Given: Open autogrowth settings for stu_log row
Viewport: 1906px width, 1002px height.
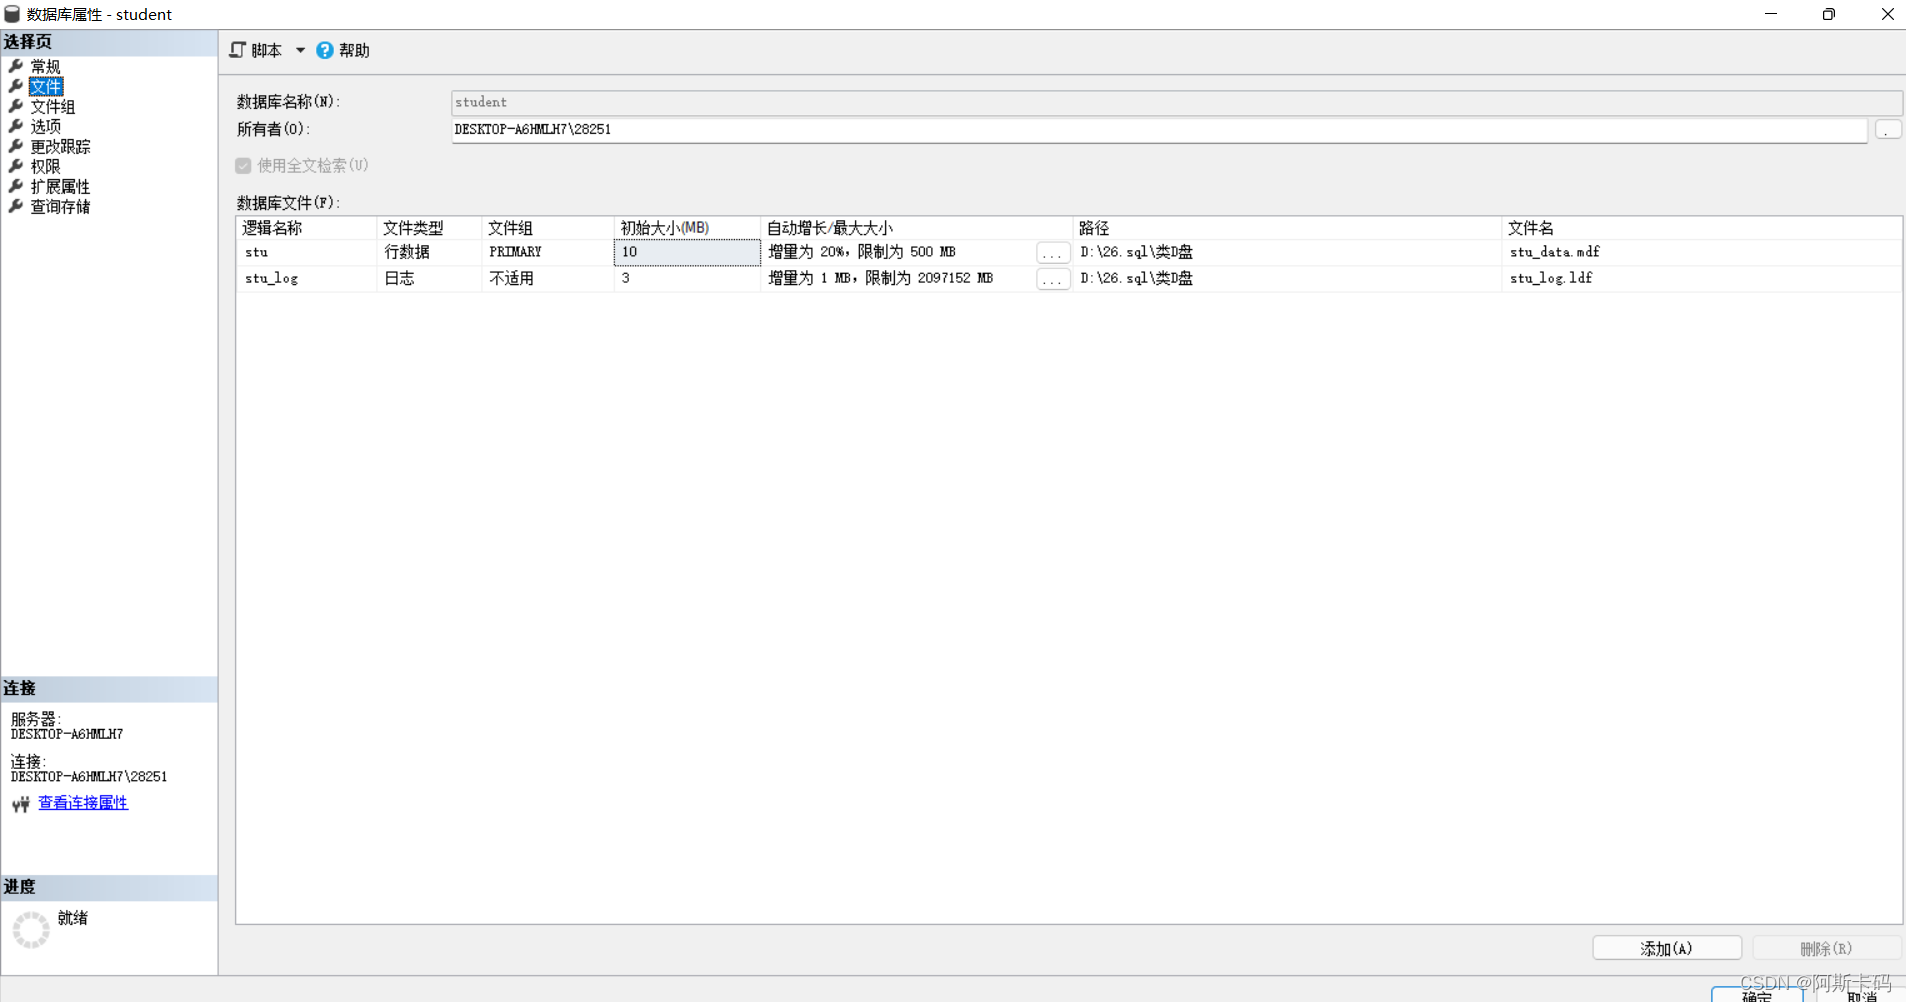Looking at the screenshot, I should pos(1053,279).
